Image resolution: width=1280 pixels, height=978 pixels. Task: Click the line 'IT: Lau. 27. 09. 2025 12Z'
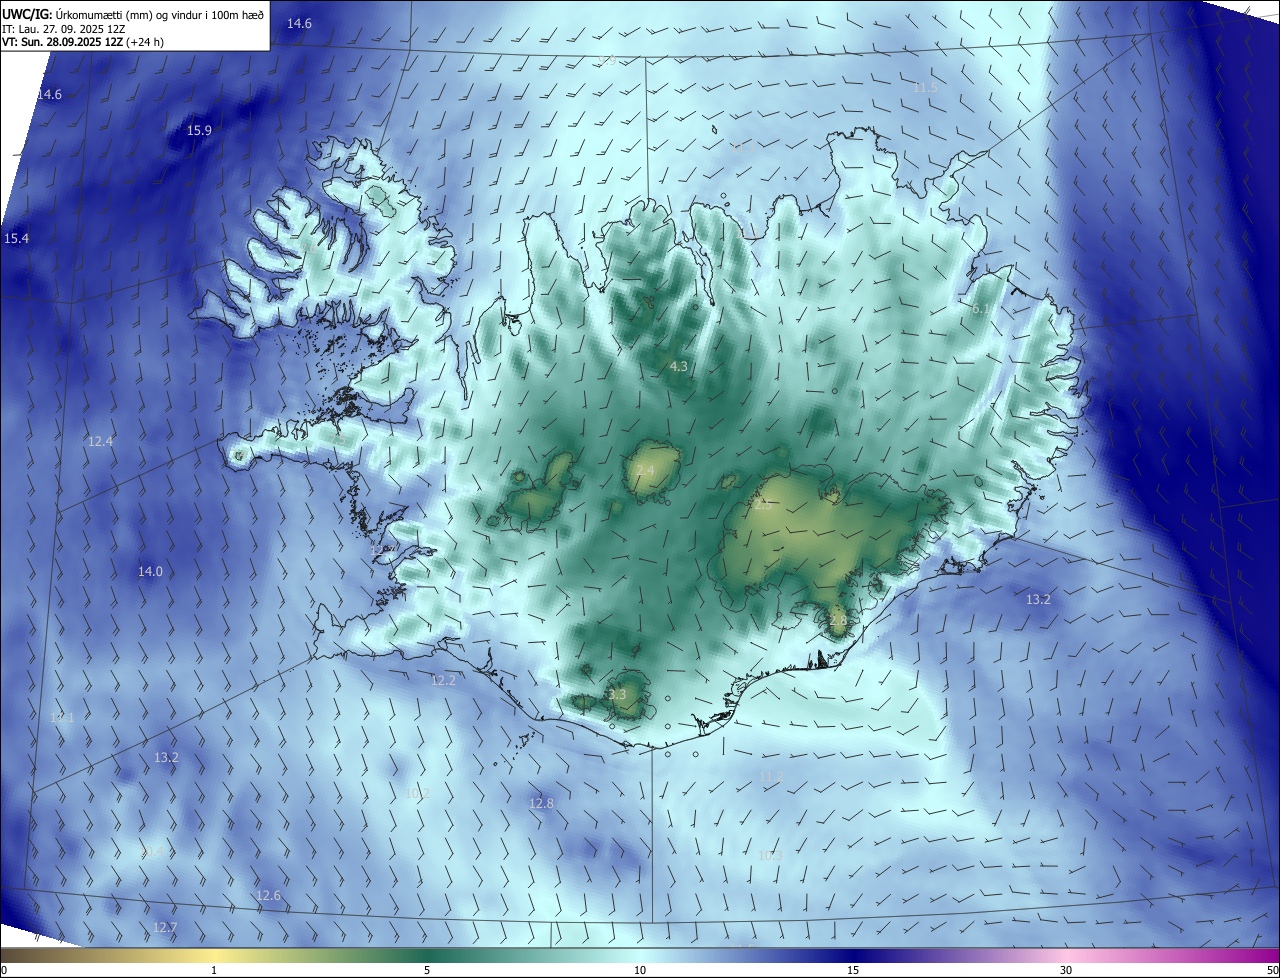tap(64, 30)
